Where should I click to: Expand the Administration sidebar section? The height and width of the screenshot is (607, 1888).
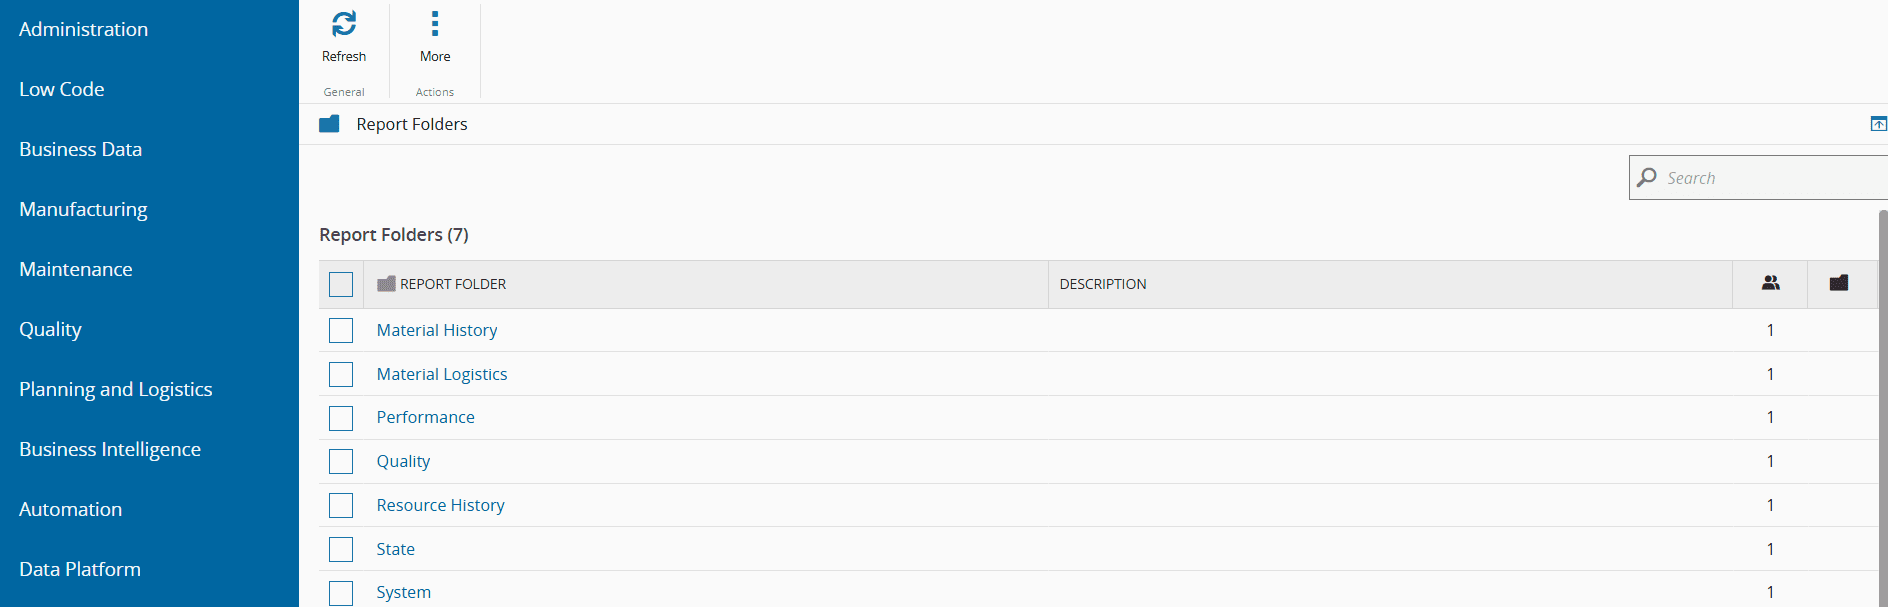84,29
